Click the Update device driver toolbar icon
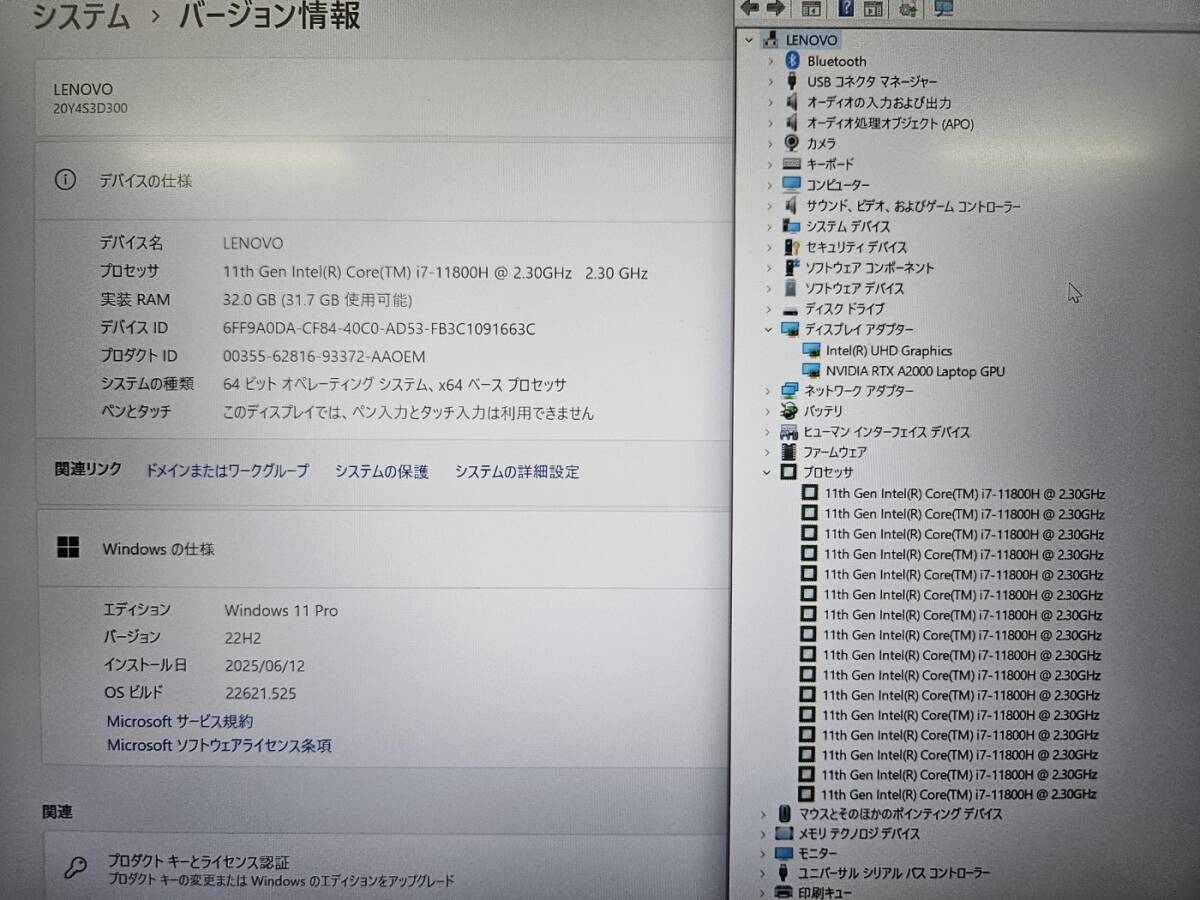This screenshot has height=900, width=1200. coord(908,8)
